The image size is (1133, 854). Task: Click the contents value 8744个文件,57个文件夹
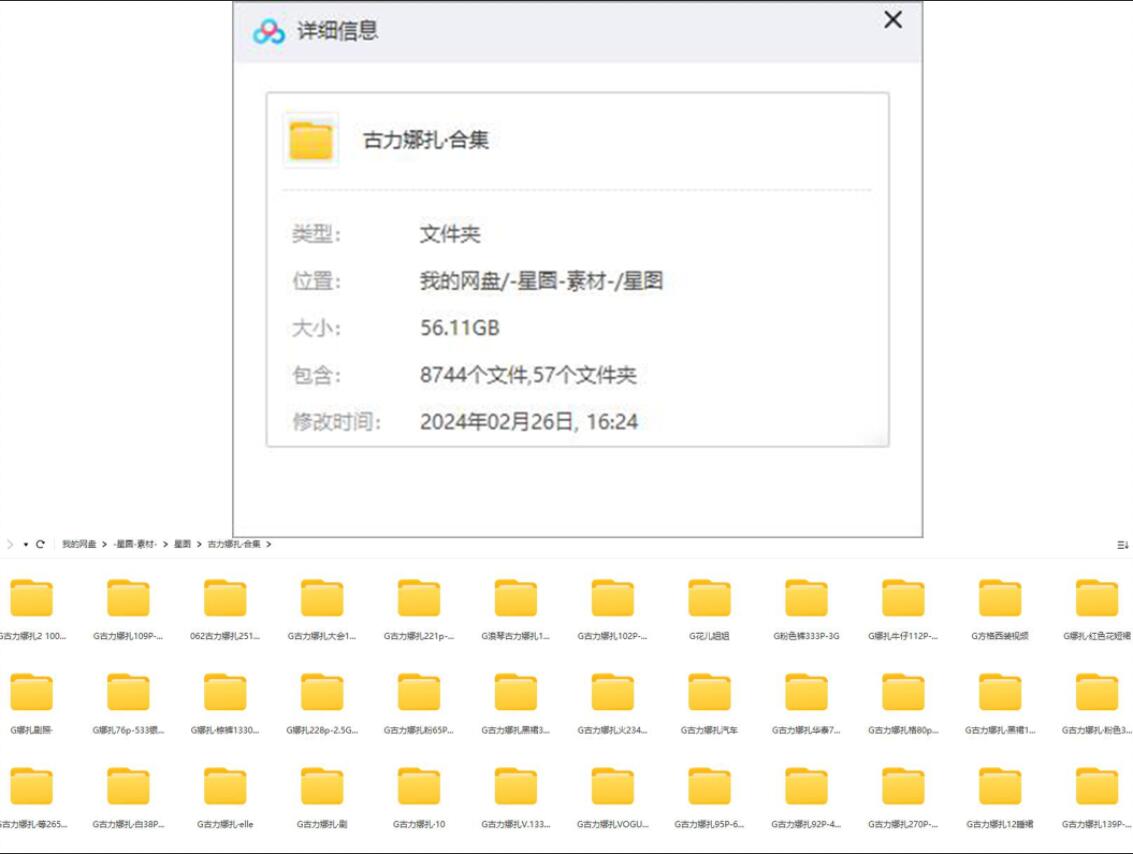click(x=528, y=375)
